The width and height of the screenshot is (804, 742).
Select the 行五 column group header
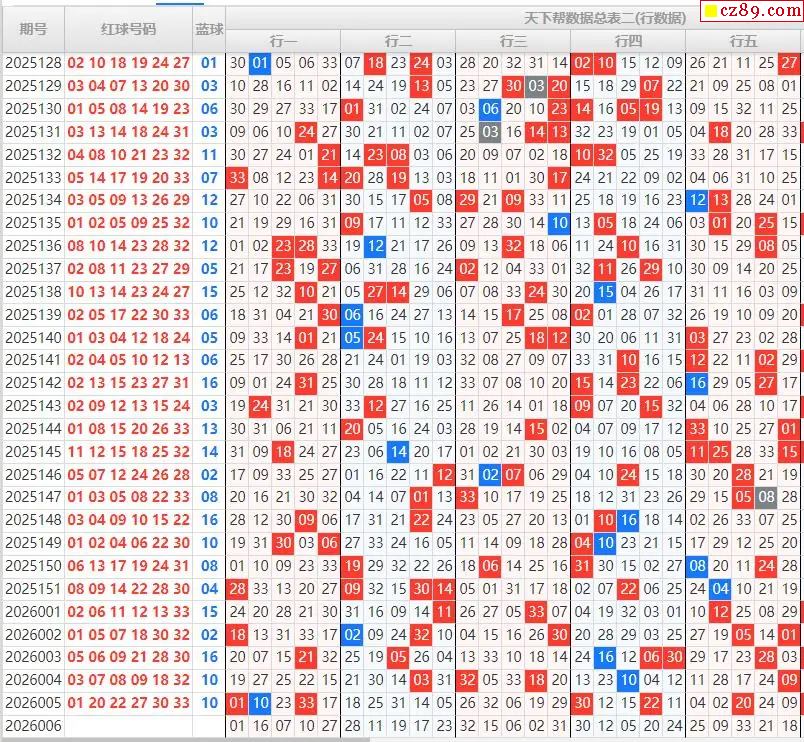pyautogui.click(x=743, y=40)
